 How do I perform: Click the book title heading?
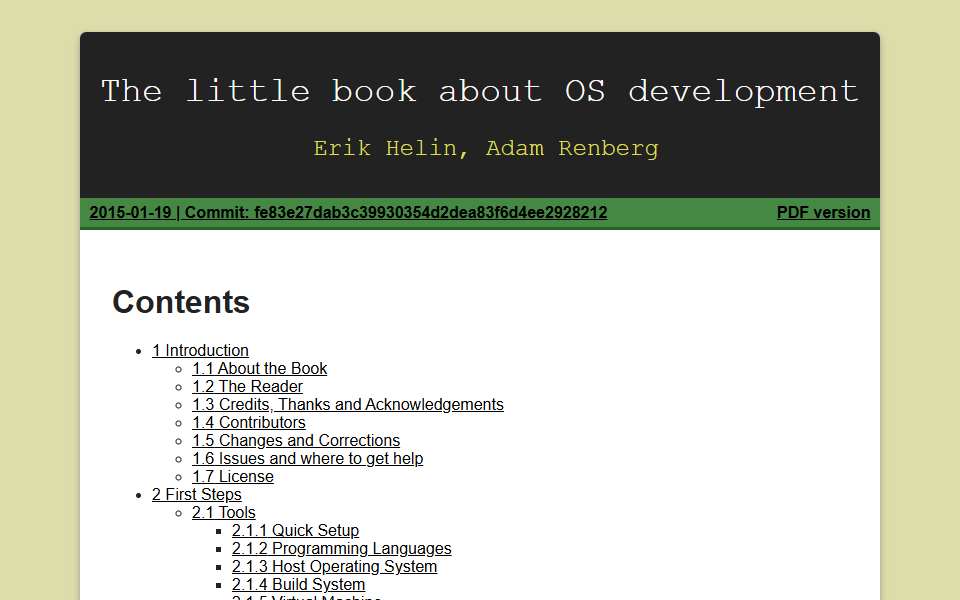[480, 92]
